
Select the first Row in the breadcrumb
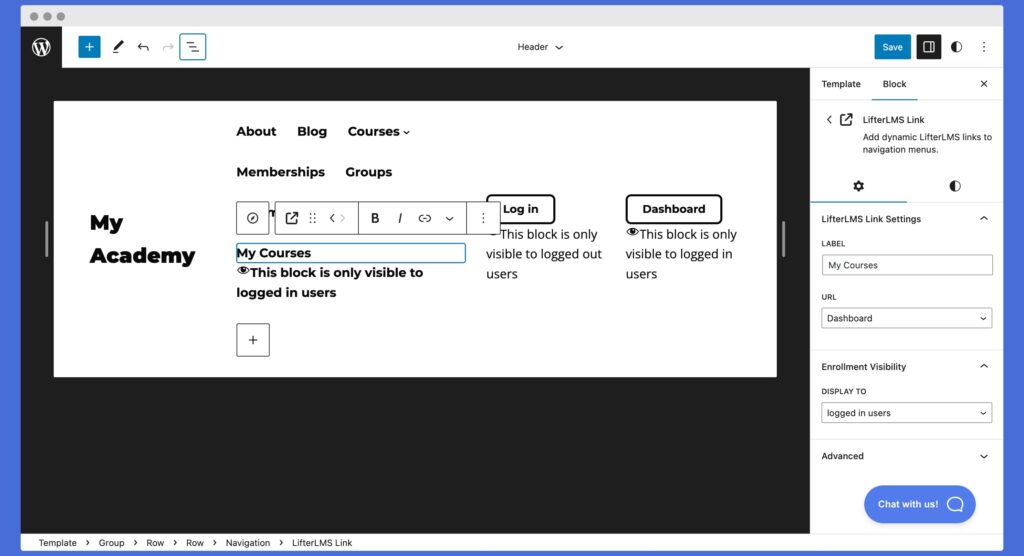(155, 543)
